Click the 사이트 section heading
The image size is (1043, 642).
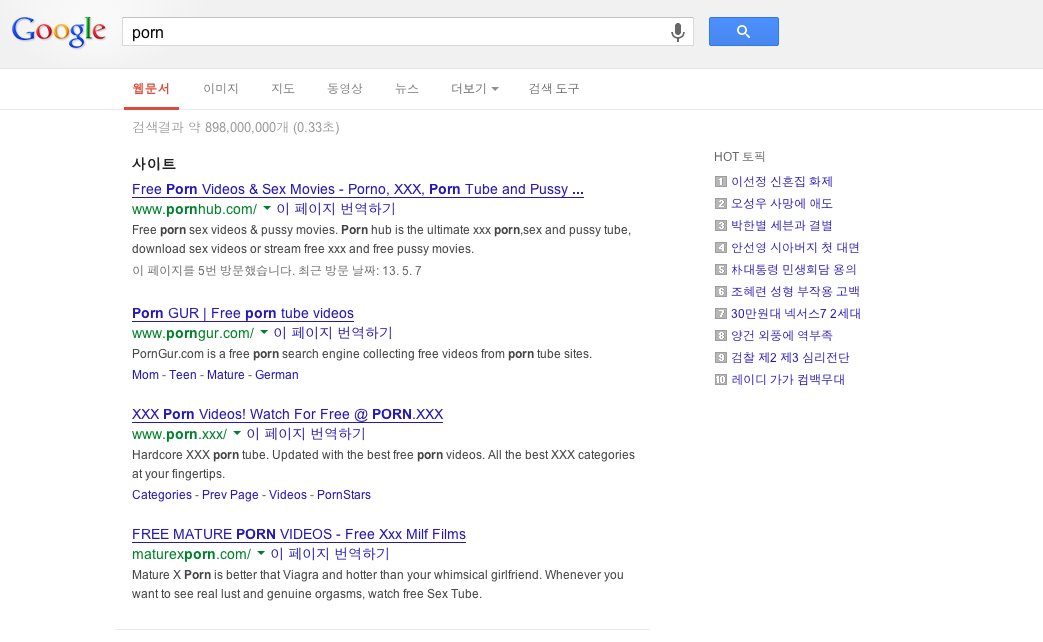[x=154, y=163]
